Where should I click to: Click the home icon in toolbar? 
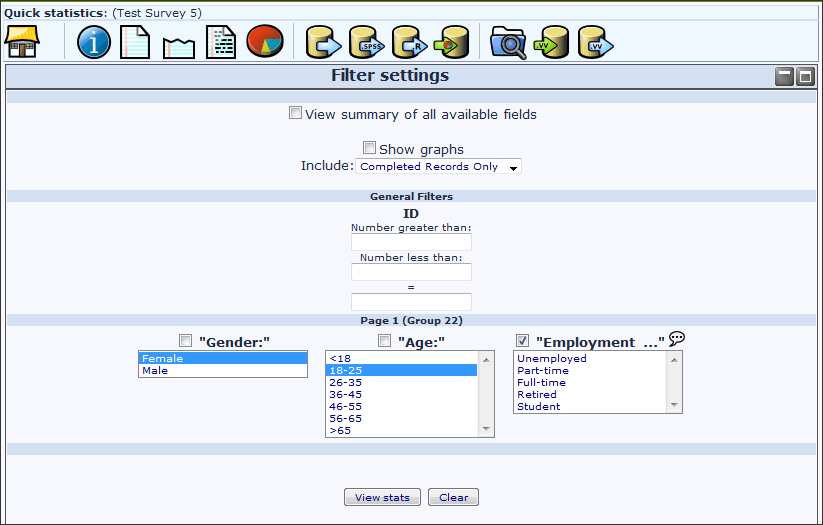pos(22,42)
